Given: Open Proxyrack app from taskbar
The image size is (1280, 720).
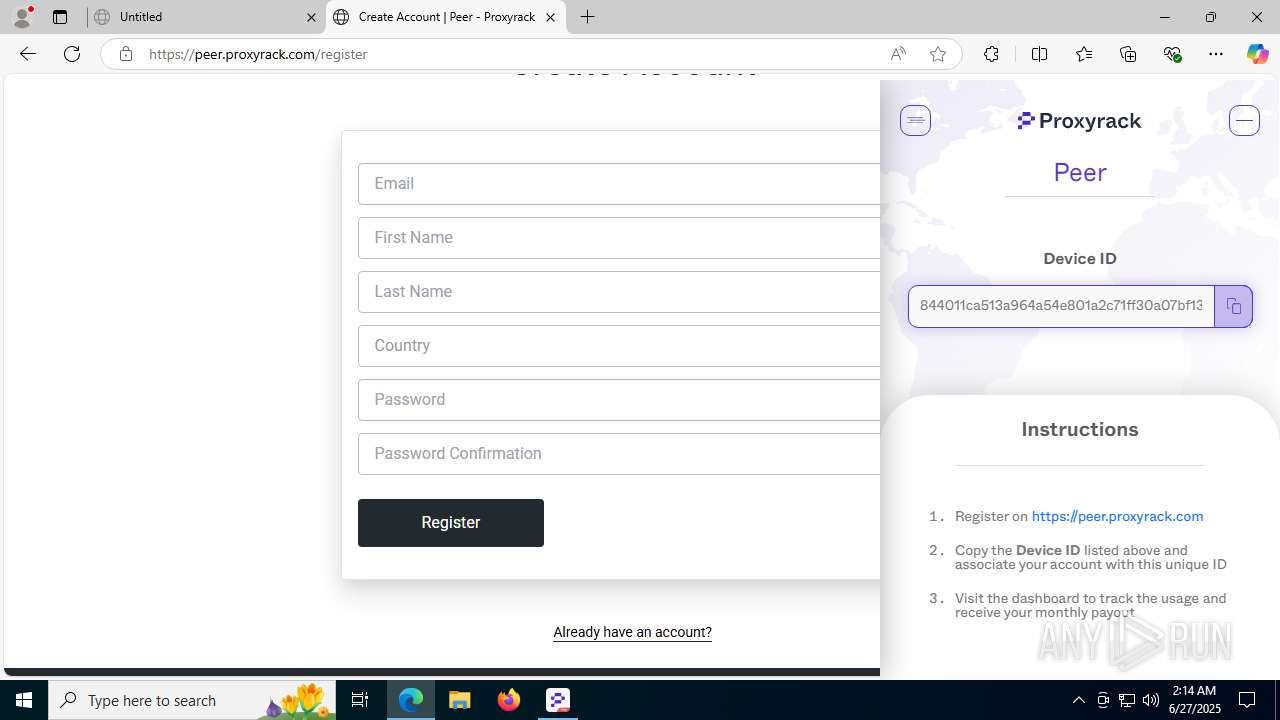Looking at the screenshot, I should [558, 700].
